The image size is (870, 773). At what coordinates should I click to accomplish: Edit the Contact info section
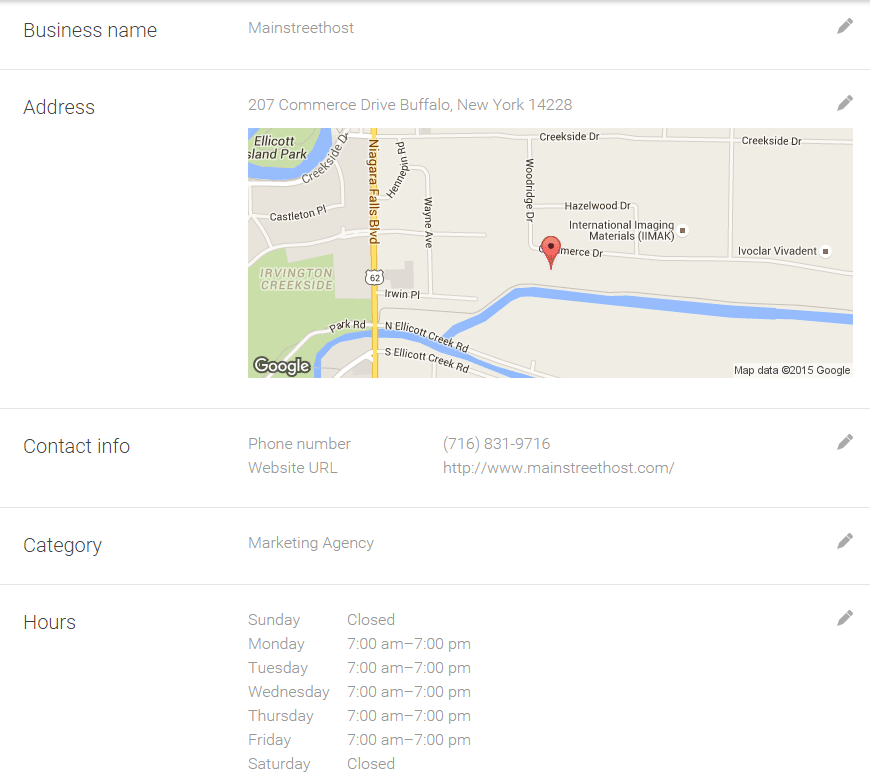point(845,441)
